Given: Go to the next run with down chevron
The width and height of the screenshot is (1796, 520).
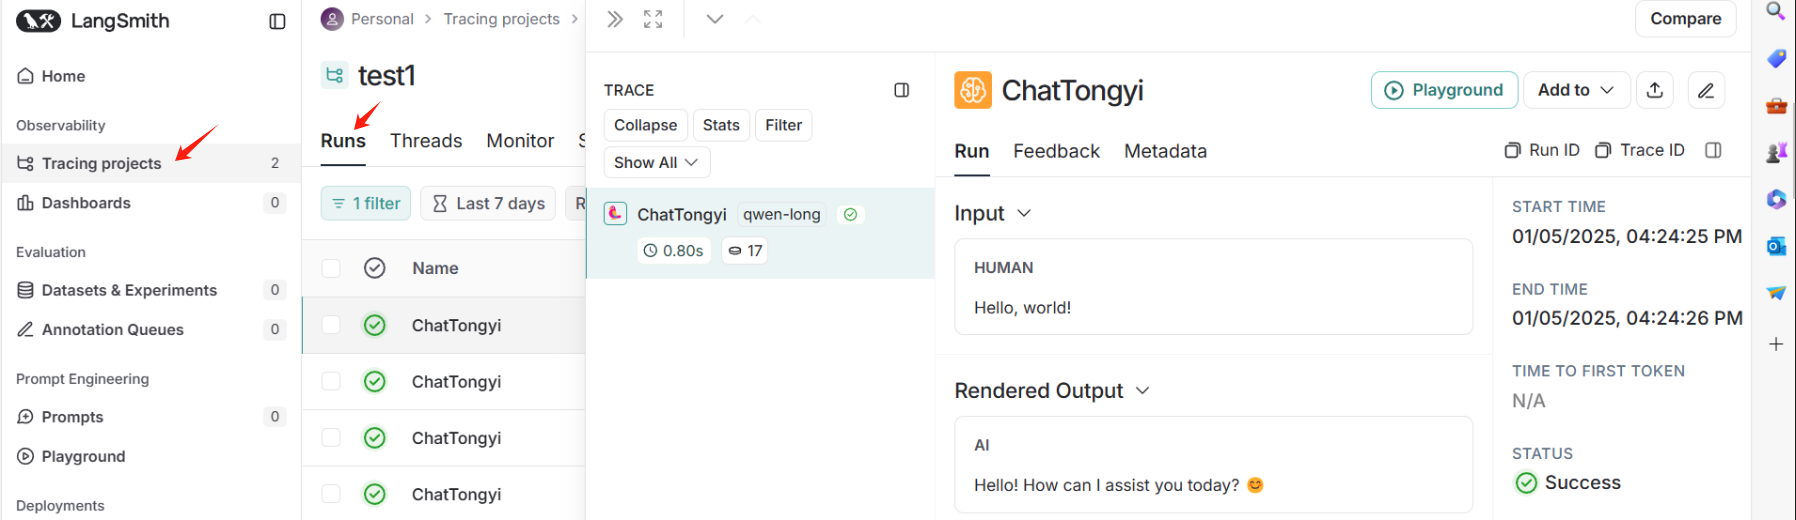Looking at the screenshot, I should click(x=715, y=19).
